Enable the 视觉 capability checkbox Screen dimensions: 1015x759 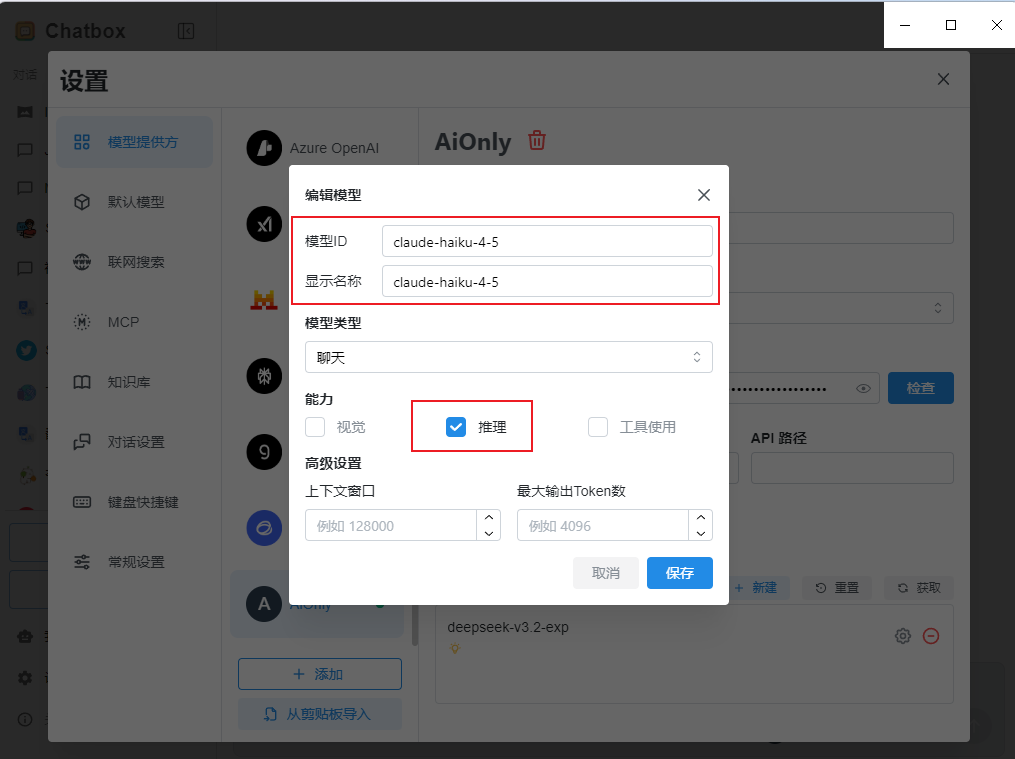point(315,427)
